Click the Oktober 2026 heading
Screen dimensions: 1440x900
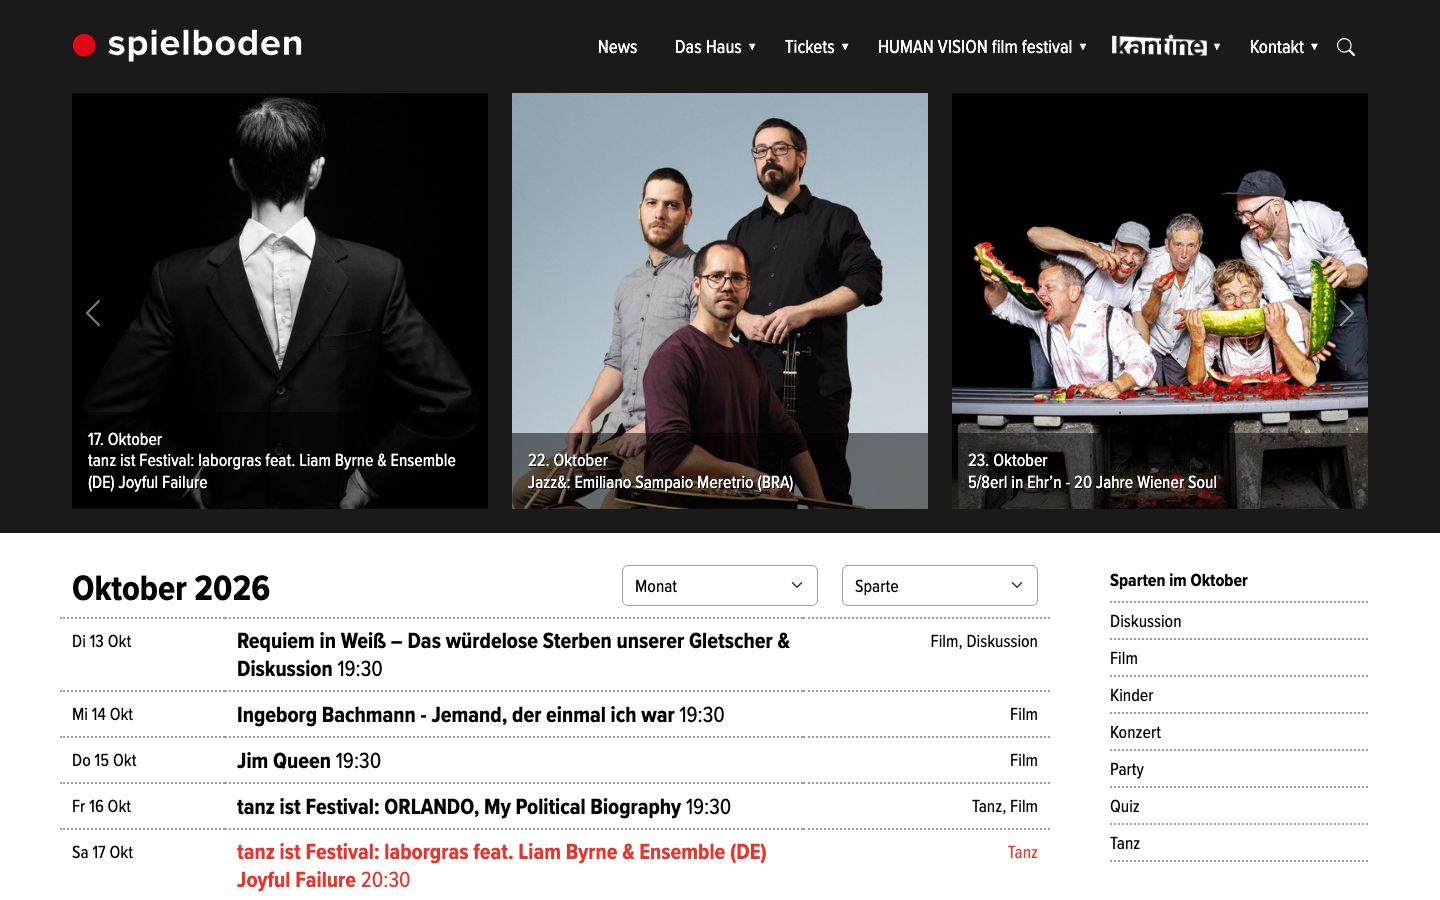pyautogui.click(x=171, y=588)
